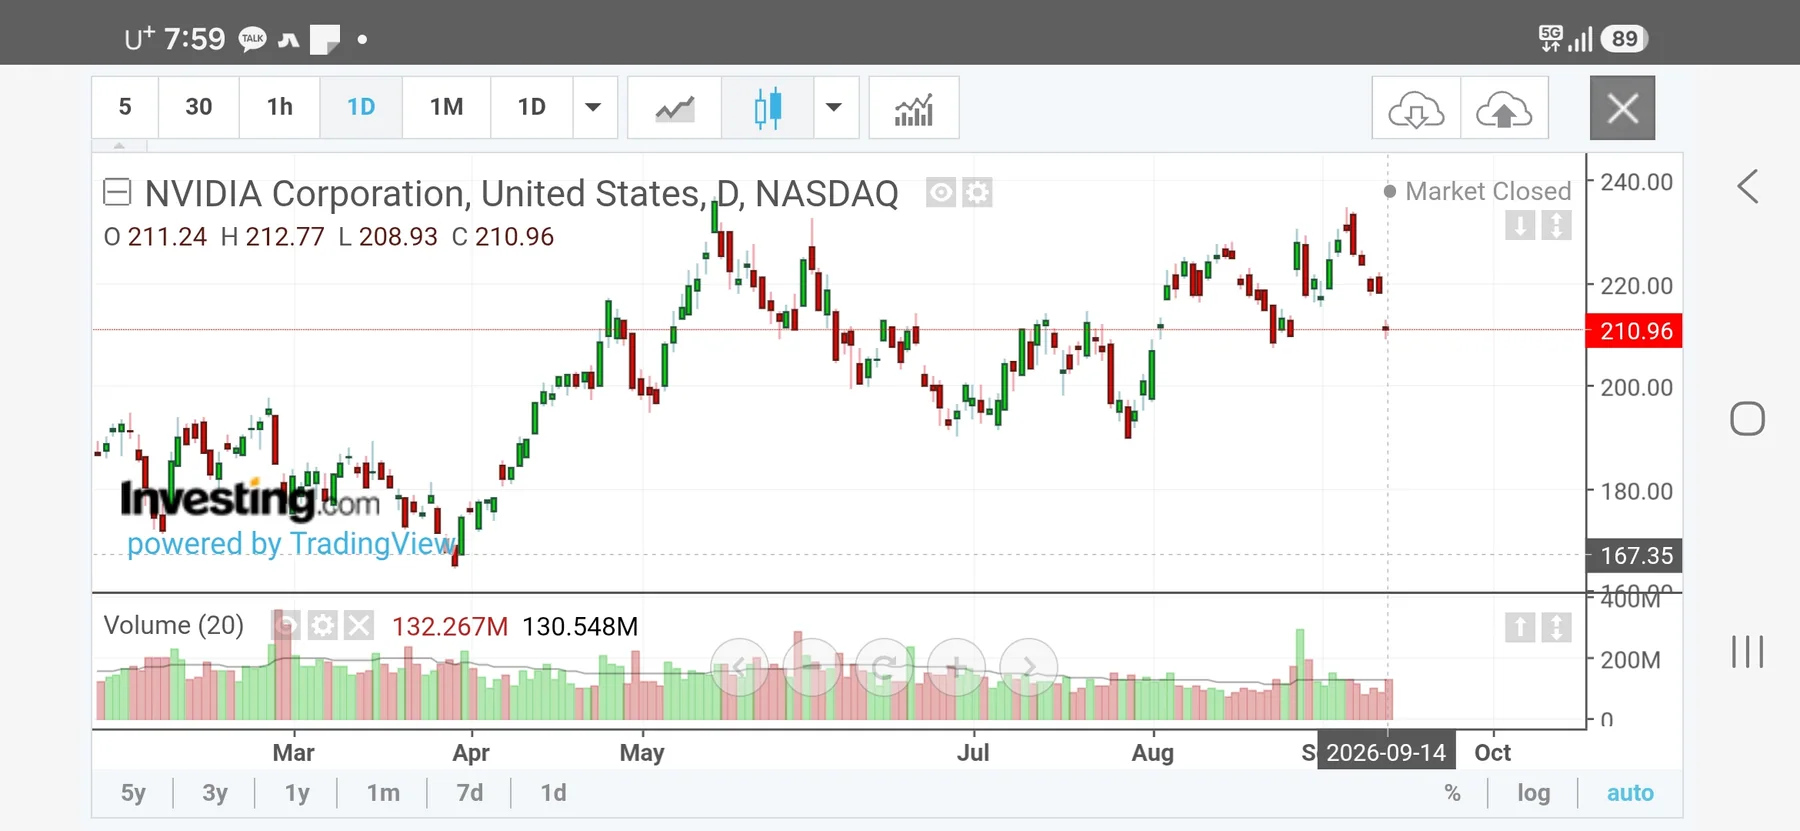Screen dimensions: 1800x831
Task: Move main price pane down arrow
Action: [1520, 225]
